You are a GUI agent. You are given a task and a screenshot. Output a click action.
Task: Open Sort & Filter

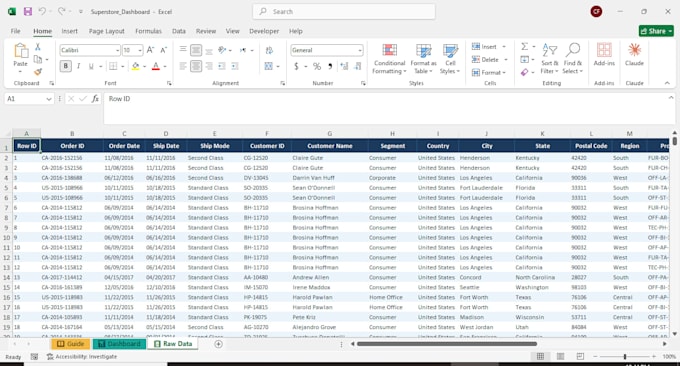pos(549,59)
